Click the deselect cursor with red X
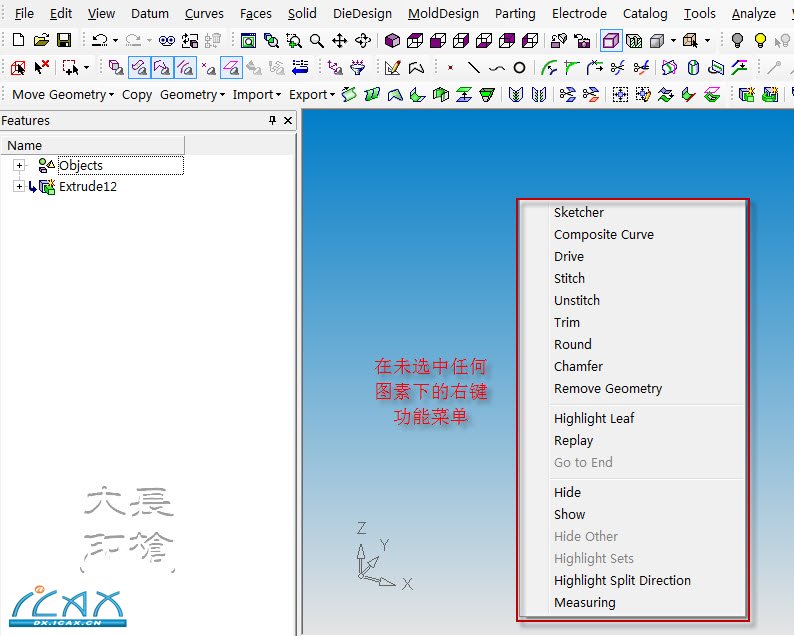 (42, 67)
